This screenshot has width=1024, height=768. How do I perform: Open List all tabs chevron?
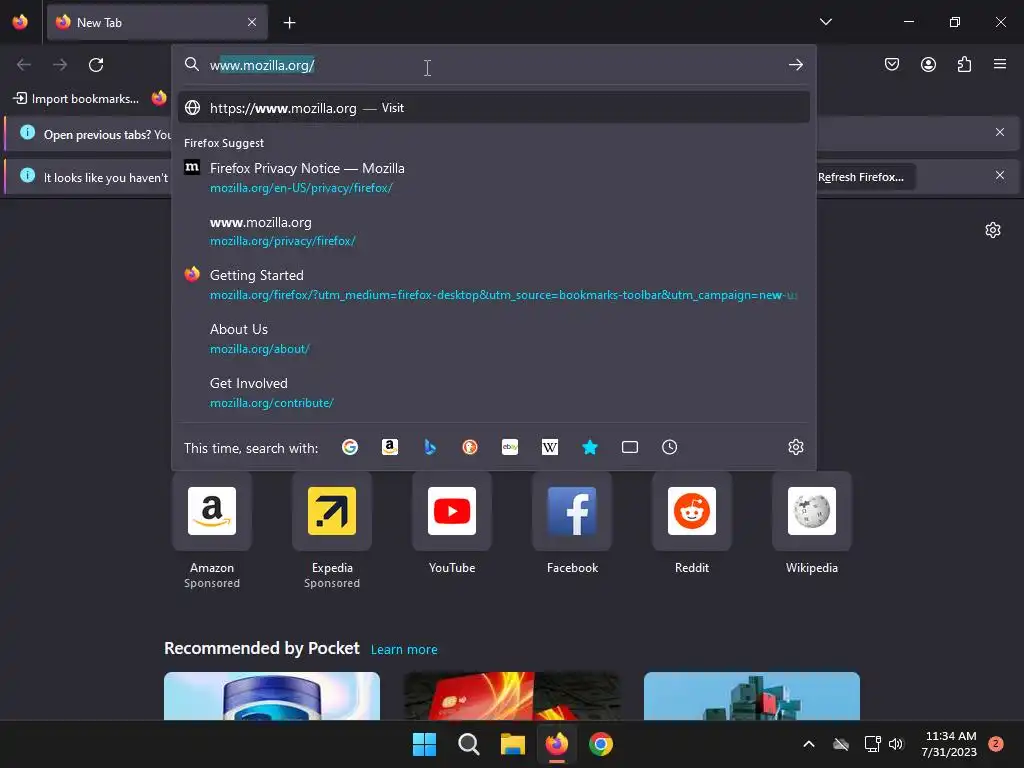pyautogui.click(x=825, y=22)
